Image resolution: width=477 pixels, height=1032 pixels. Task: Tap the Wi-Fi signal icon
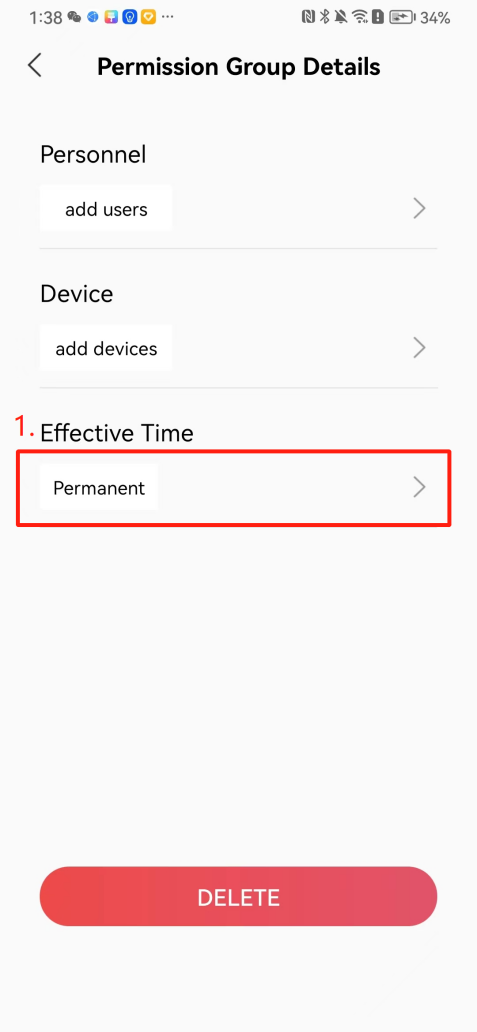click(359, 18)
